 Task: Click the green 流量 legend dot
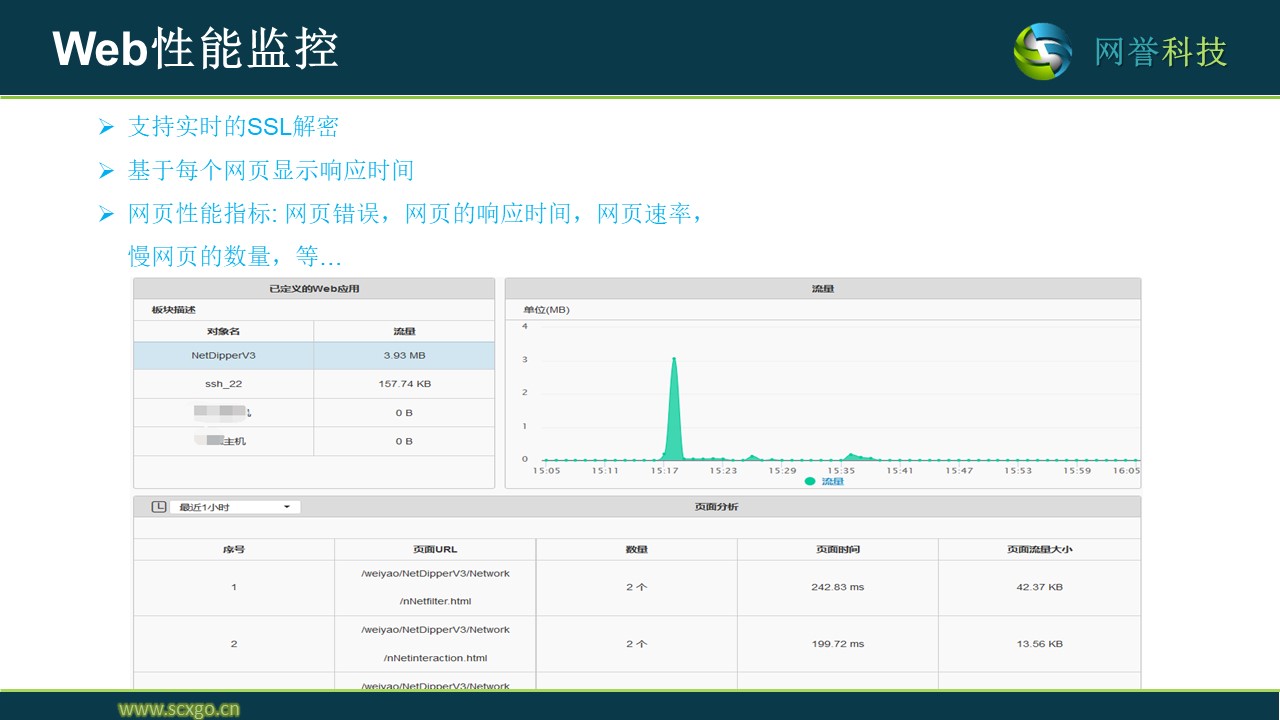tap(810, 481)
